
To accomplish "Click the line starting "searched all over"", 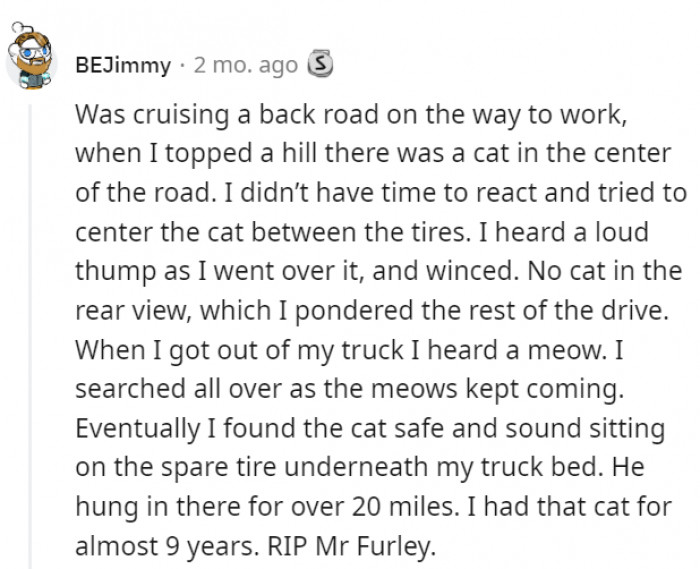I will [350, 389].
